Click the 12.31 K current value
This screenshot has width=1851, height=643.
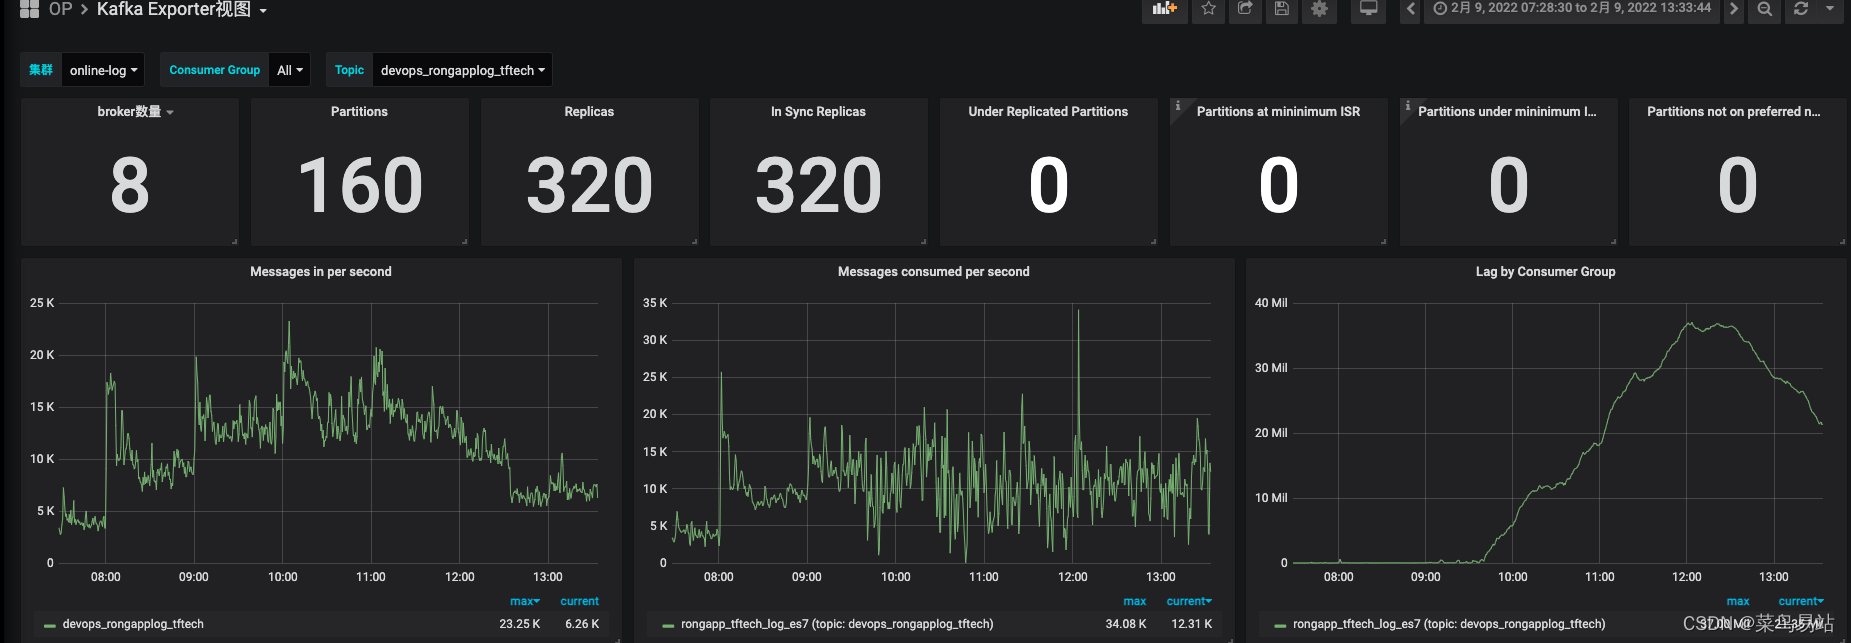(1192, 624)
